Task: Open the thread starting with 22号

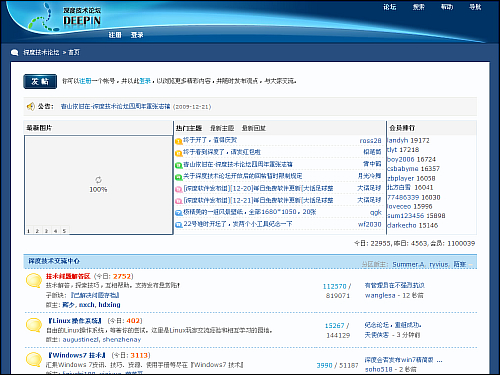Action: click(x=238, y=224)
